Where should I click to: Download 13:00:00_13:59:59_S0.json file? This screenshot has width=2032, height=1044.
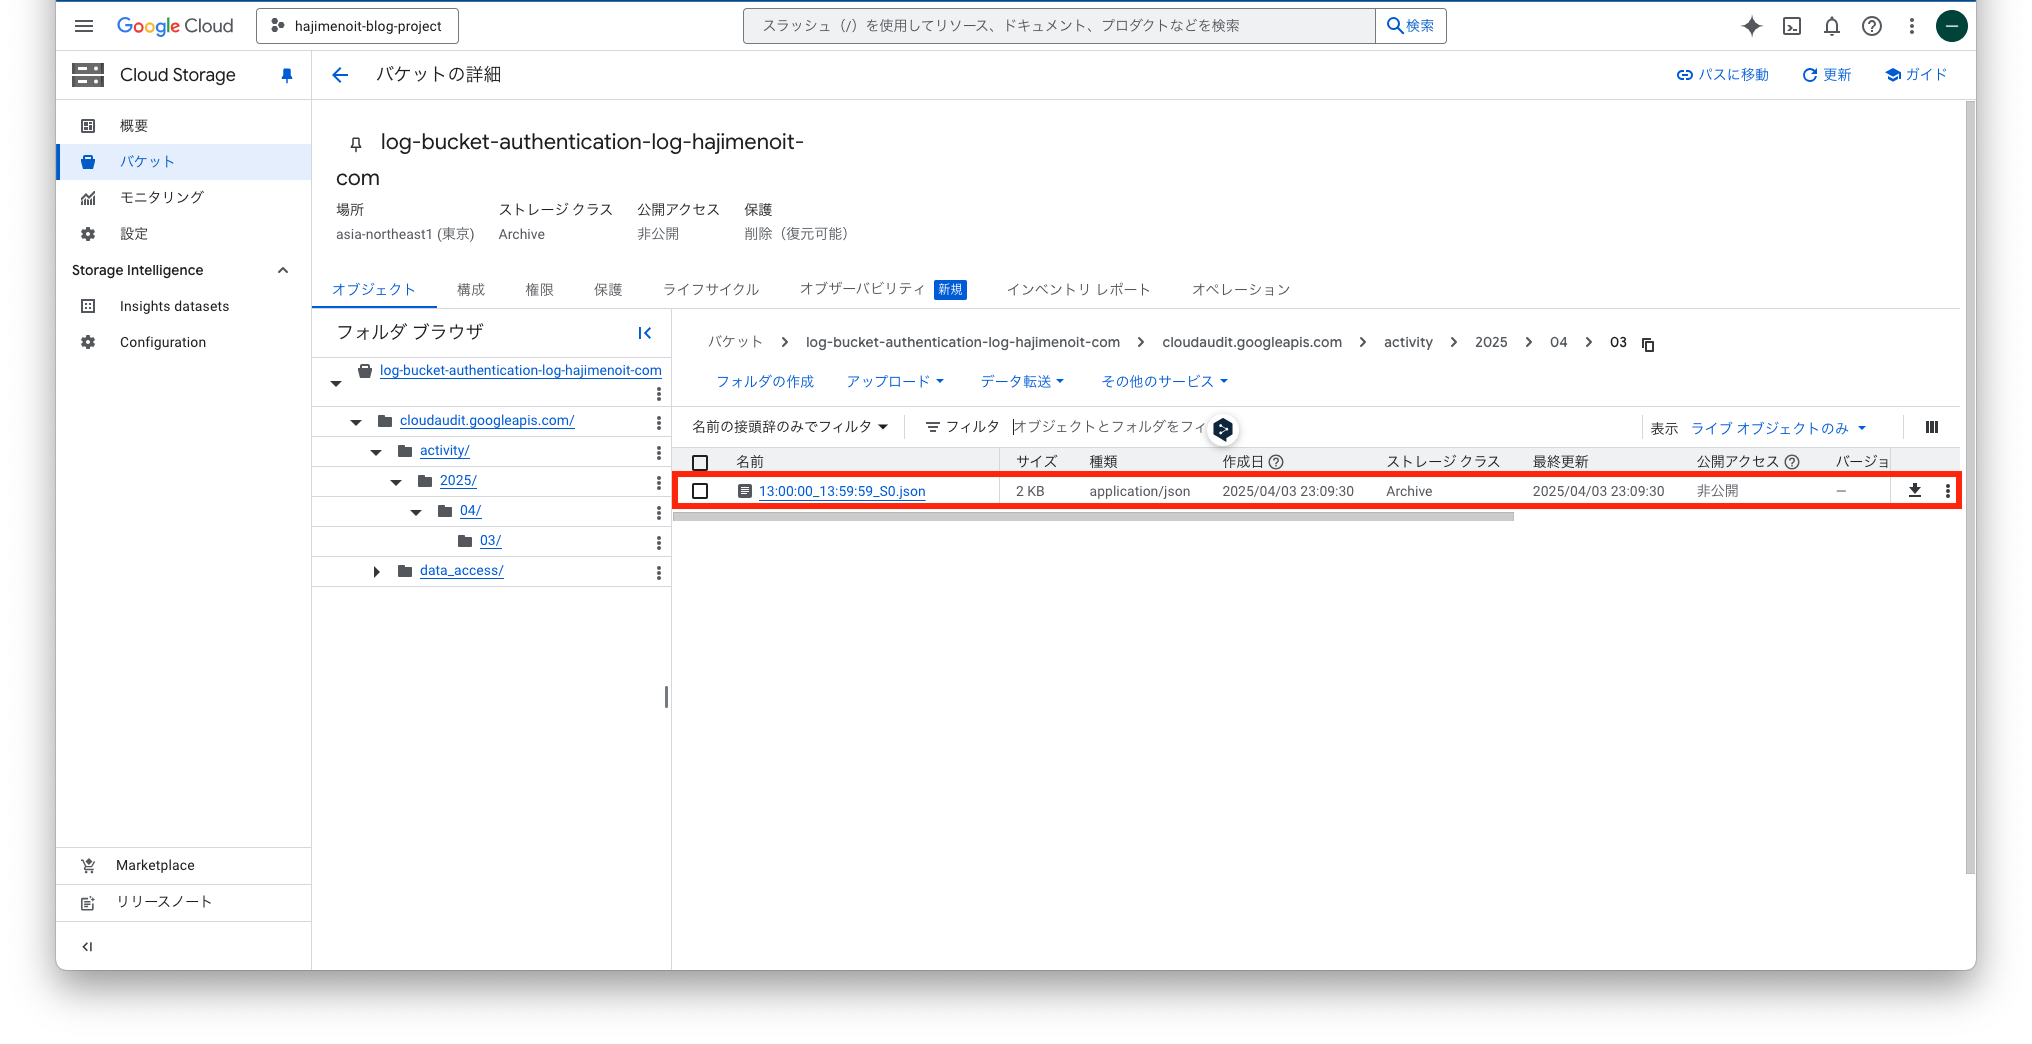(1915, 491)
